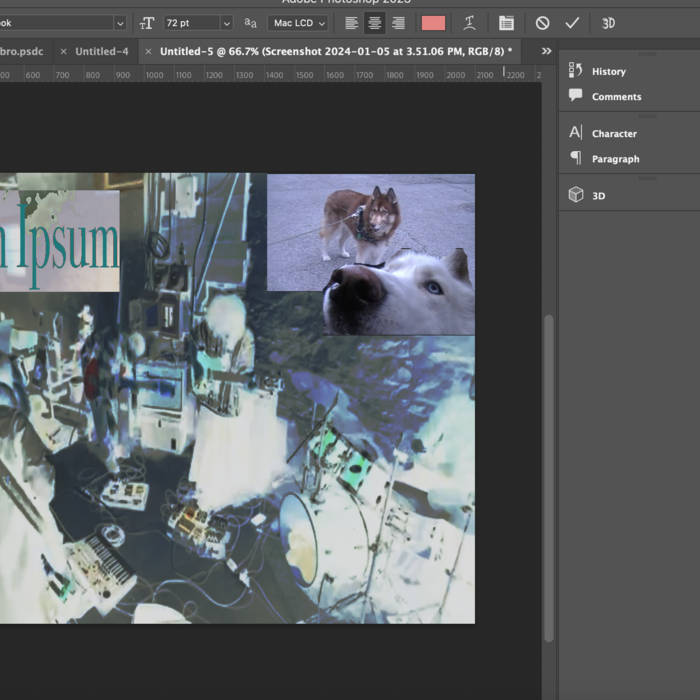Click the Create warped text icon
This screenshot has width=700, height=700.
tap(470, 23)
